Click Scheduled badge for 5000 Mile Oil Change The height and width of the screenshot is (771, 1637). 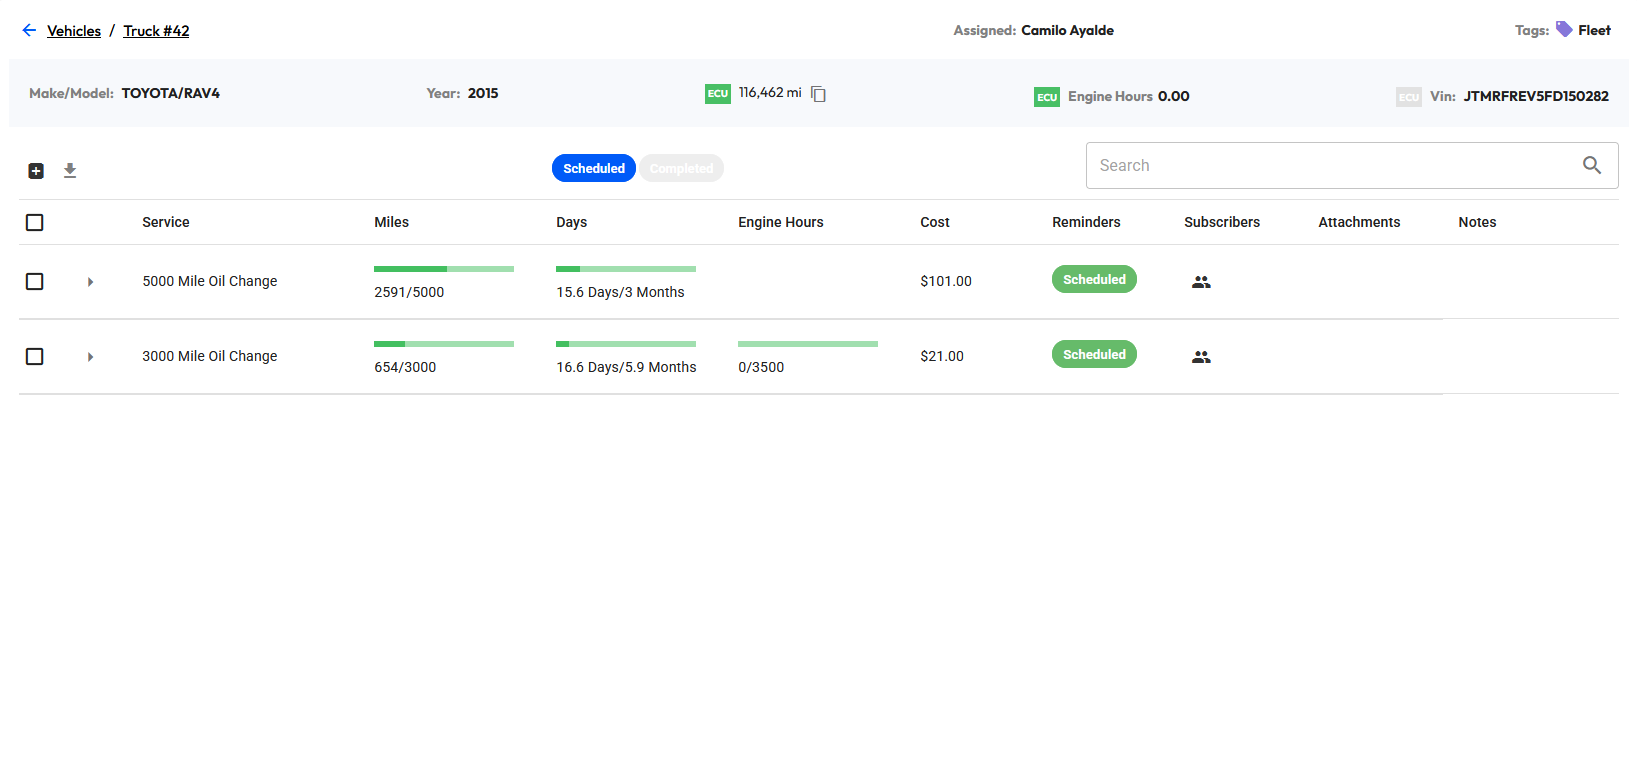click(x=1094, y=279)
